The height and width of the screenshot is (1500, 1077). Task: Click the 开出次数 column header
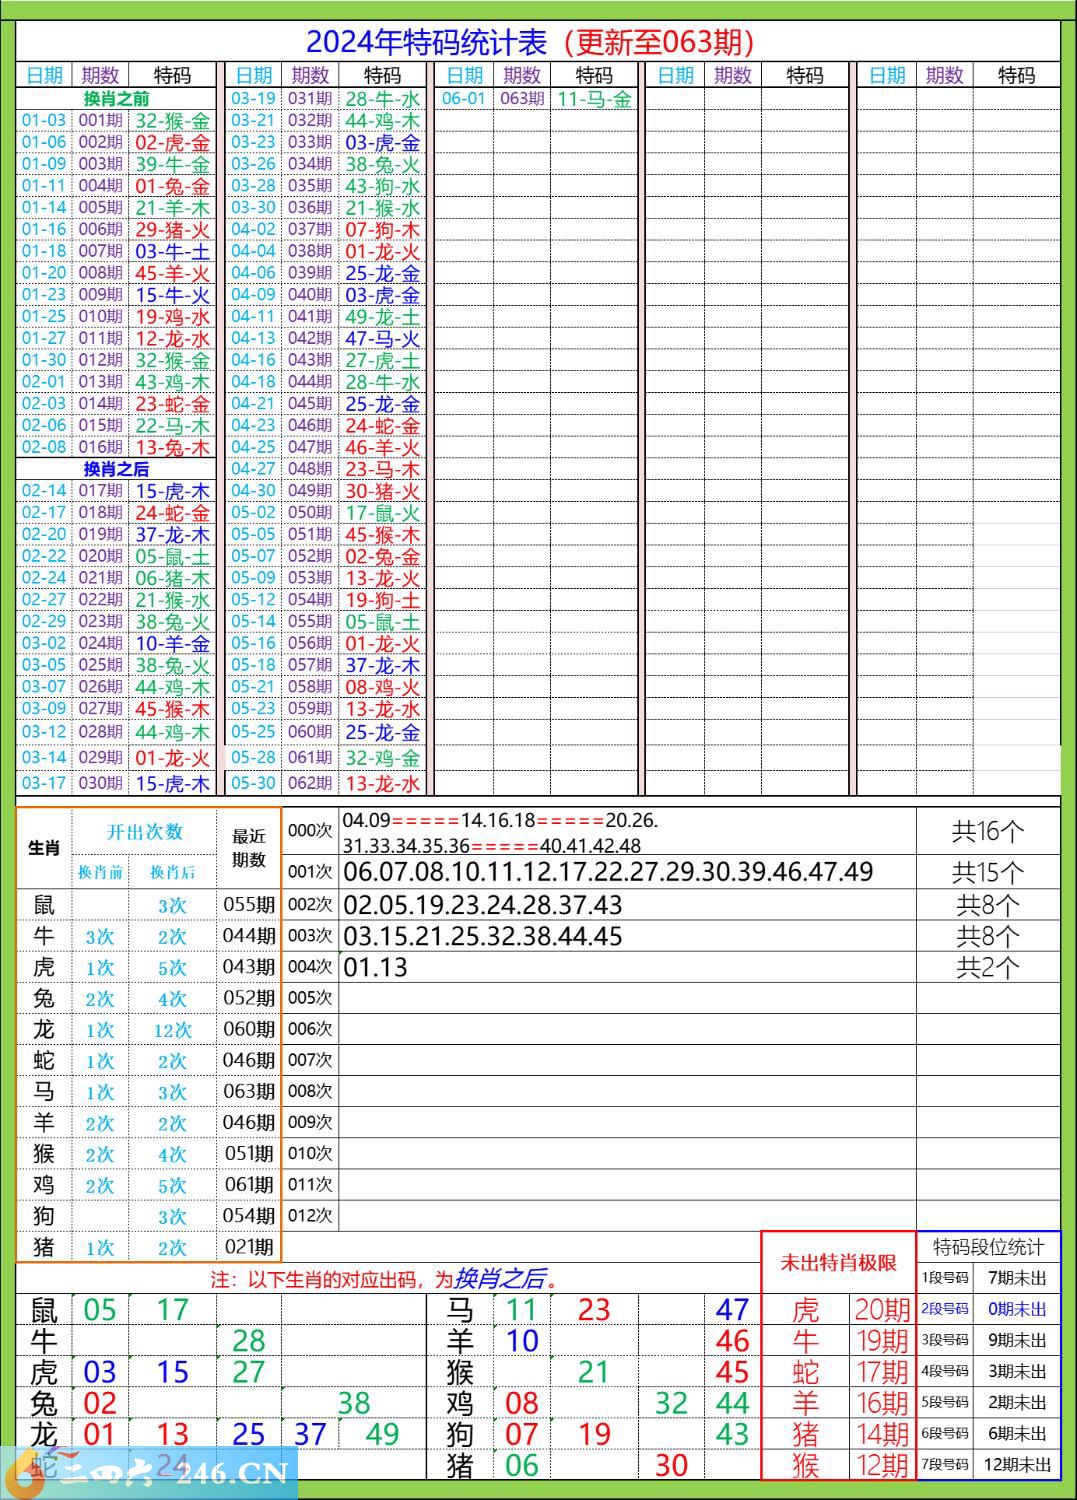point(145,832)
